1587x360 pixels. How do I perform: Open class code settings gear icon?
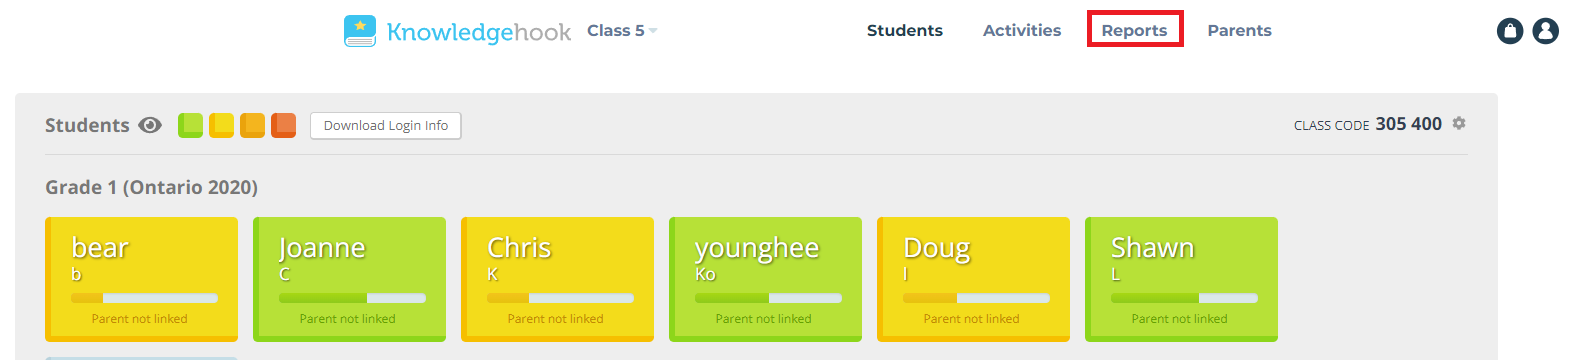(x=1459, y=123)
